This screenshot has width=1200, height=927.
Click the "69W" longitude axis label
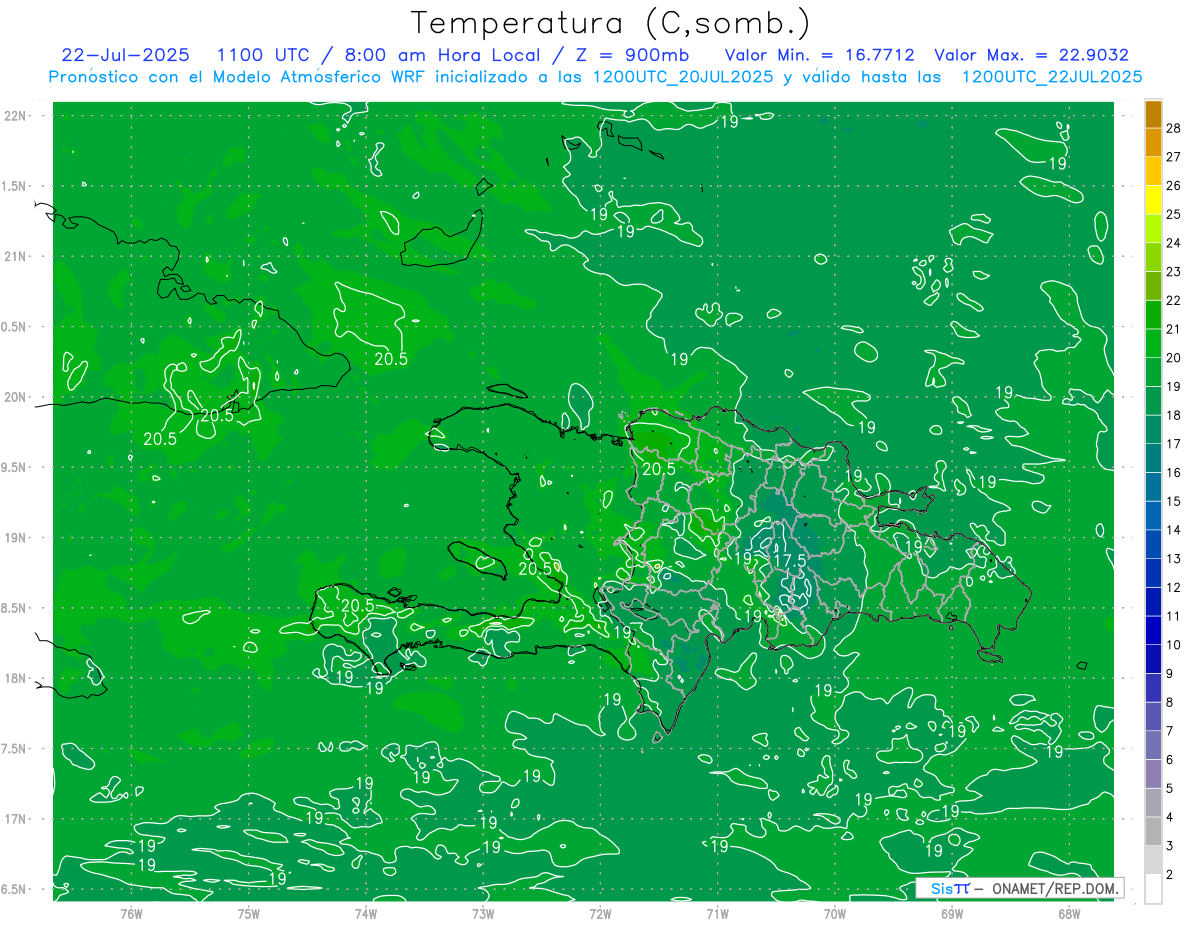coord(952,913)
